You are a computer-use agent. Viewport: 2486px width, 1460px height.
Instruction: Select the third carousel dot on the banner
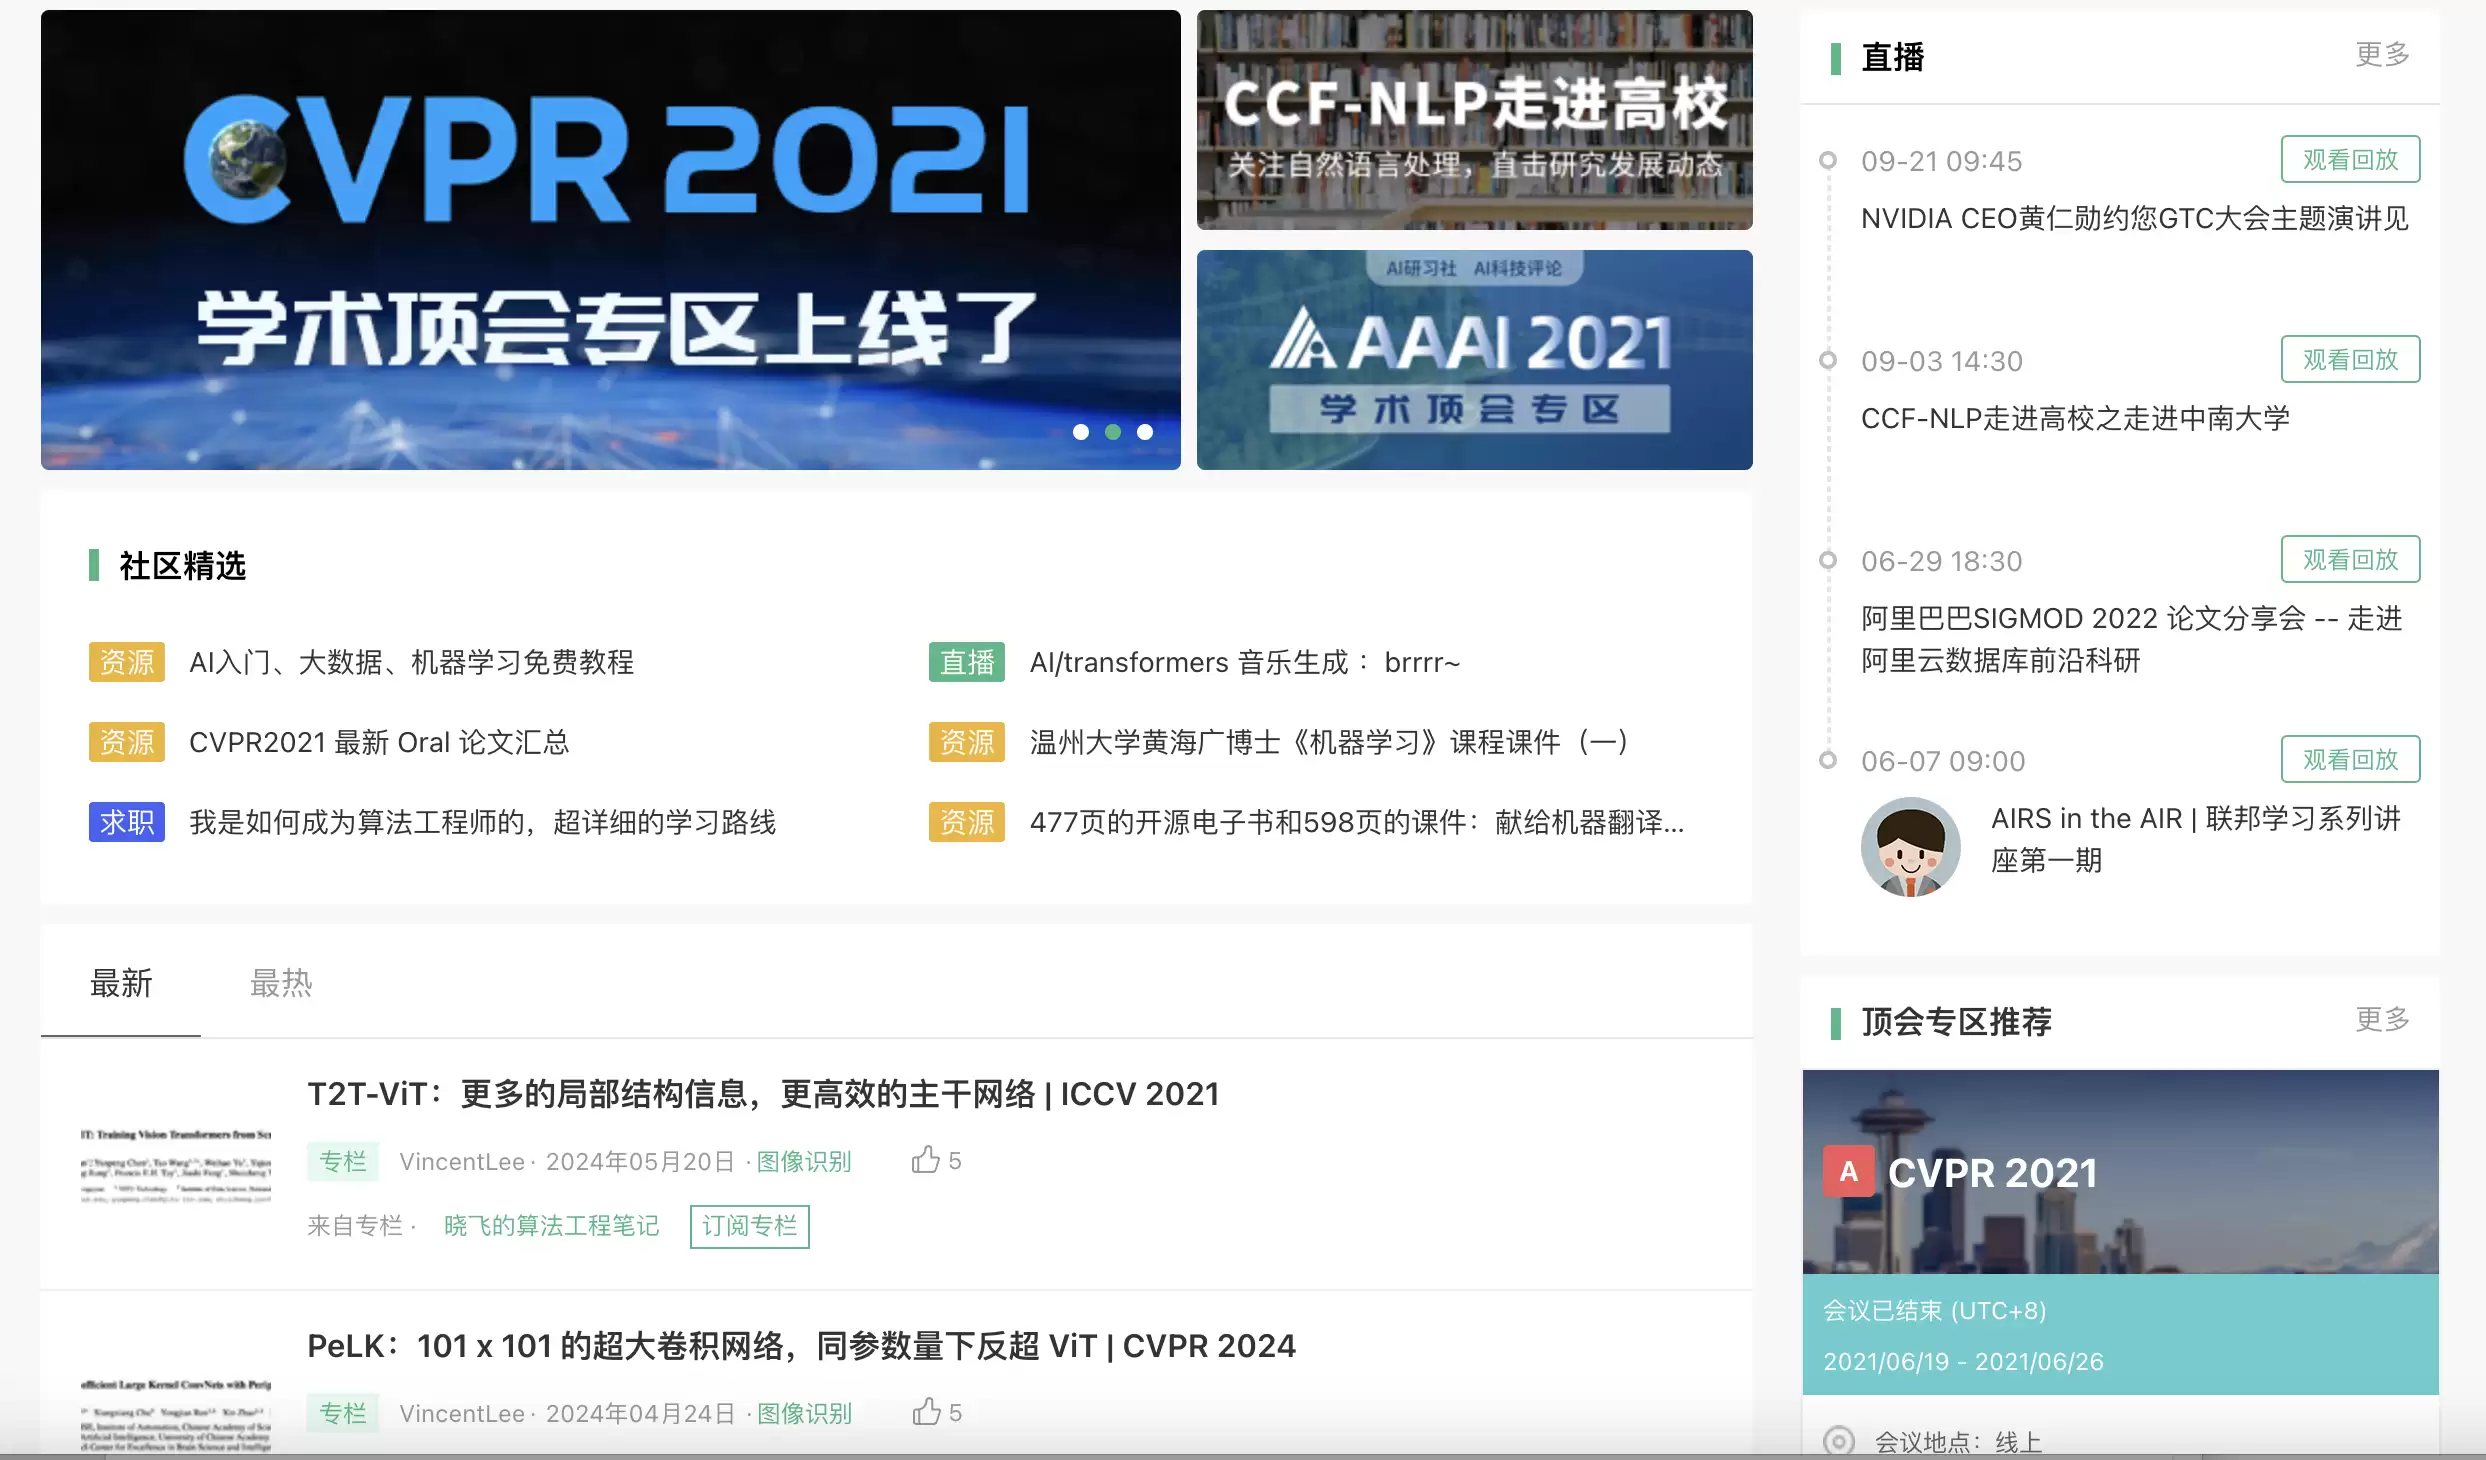[1144, 432]
